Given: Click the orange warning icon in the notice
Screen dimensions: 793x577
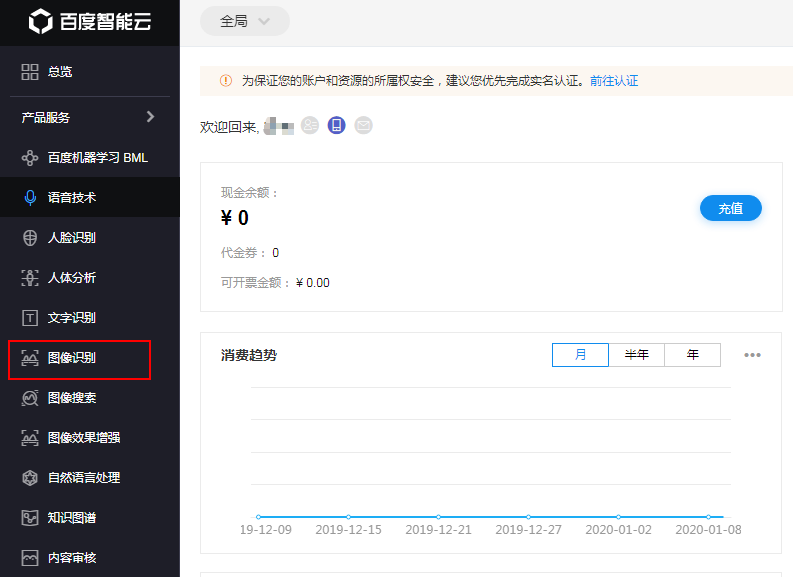Looking at the screenshot, I should click(x=226, y=81).
